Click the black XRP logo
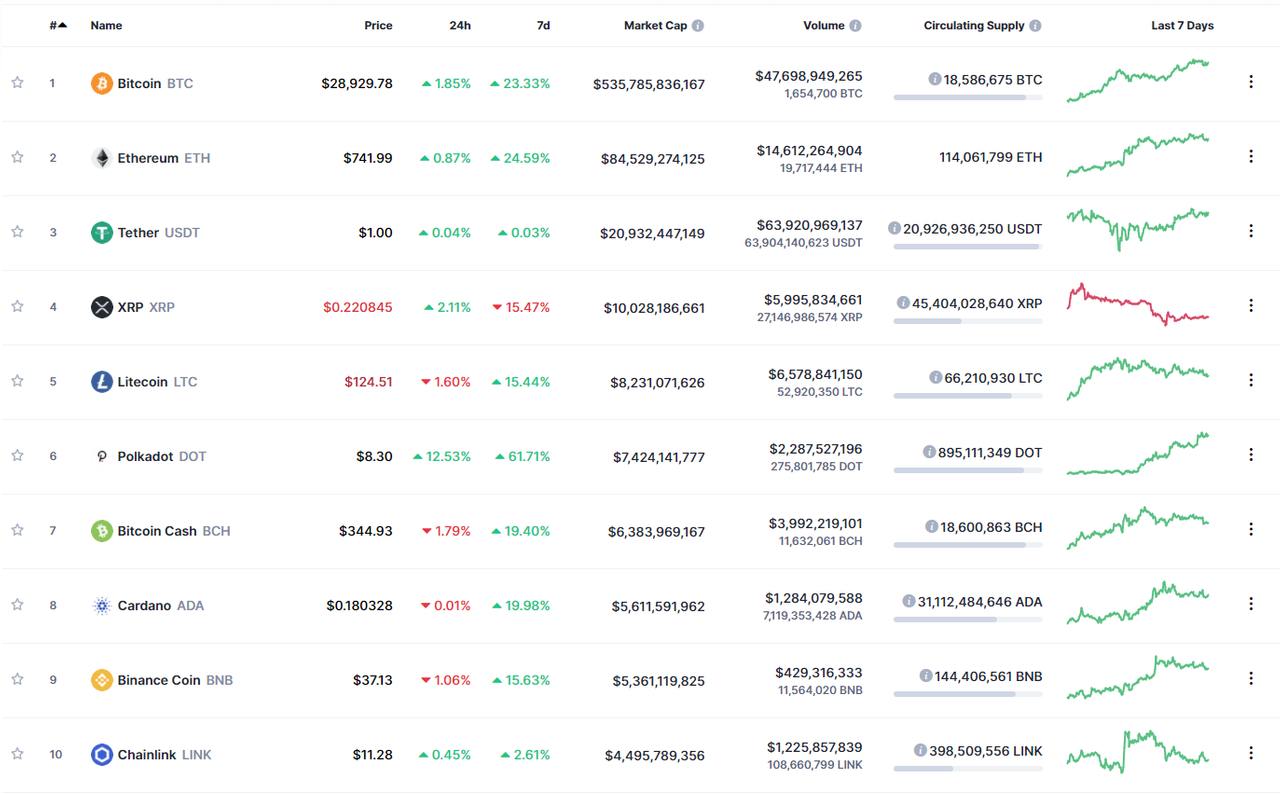The image size is (1280, 795). pos(102,307)
